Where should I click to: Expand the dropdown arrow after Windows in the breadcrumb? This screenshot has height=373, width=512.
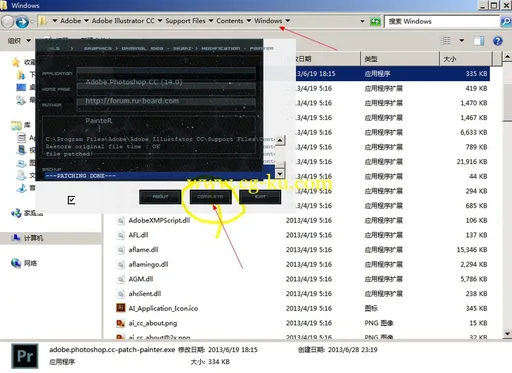coord(288,21)
